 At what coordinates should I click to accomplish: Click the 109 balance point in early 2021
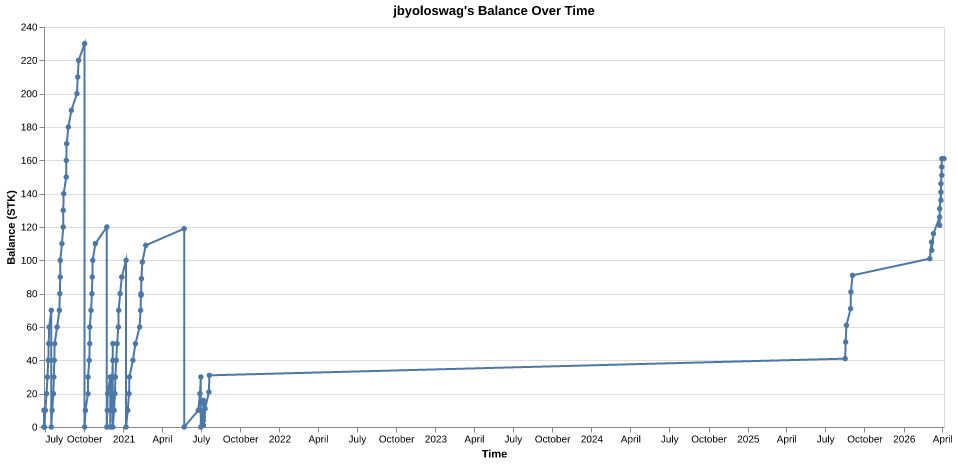coord(145,245)
